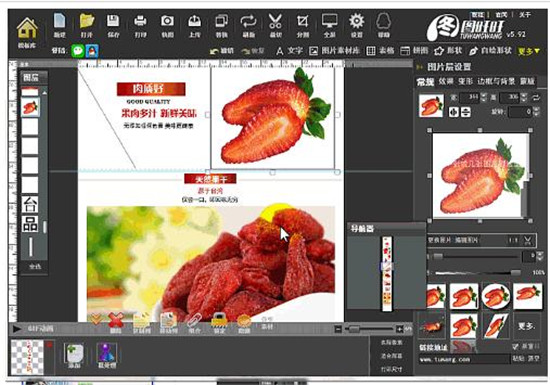This screenshot has width=550, height=385.
Task: Select the slanted strawberry style thumbnail
Action: [496, 325]
